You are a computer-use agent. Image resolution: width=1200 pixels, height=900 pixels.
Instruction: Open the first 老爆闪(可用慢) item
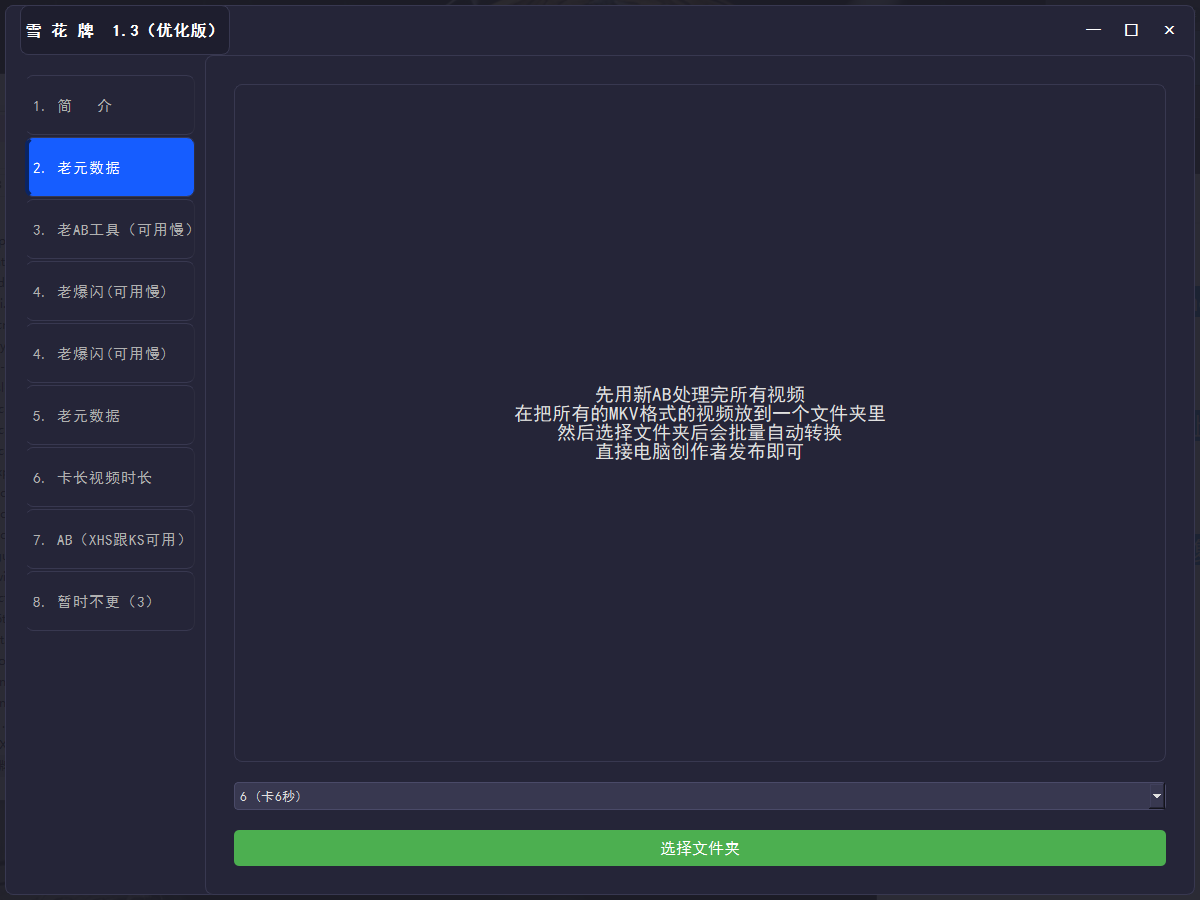(110, 291)
